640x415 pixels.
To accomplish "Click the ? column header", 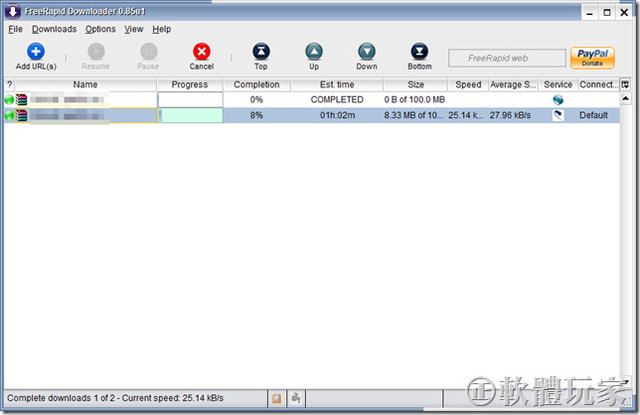I will pyautogui.click(x=9, y=85).
